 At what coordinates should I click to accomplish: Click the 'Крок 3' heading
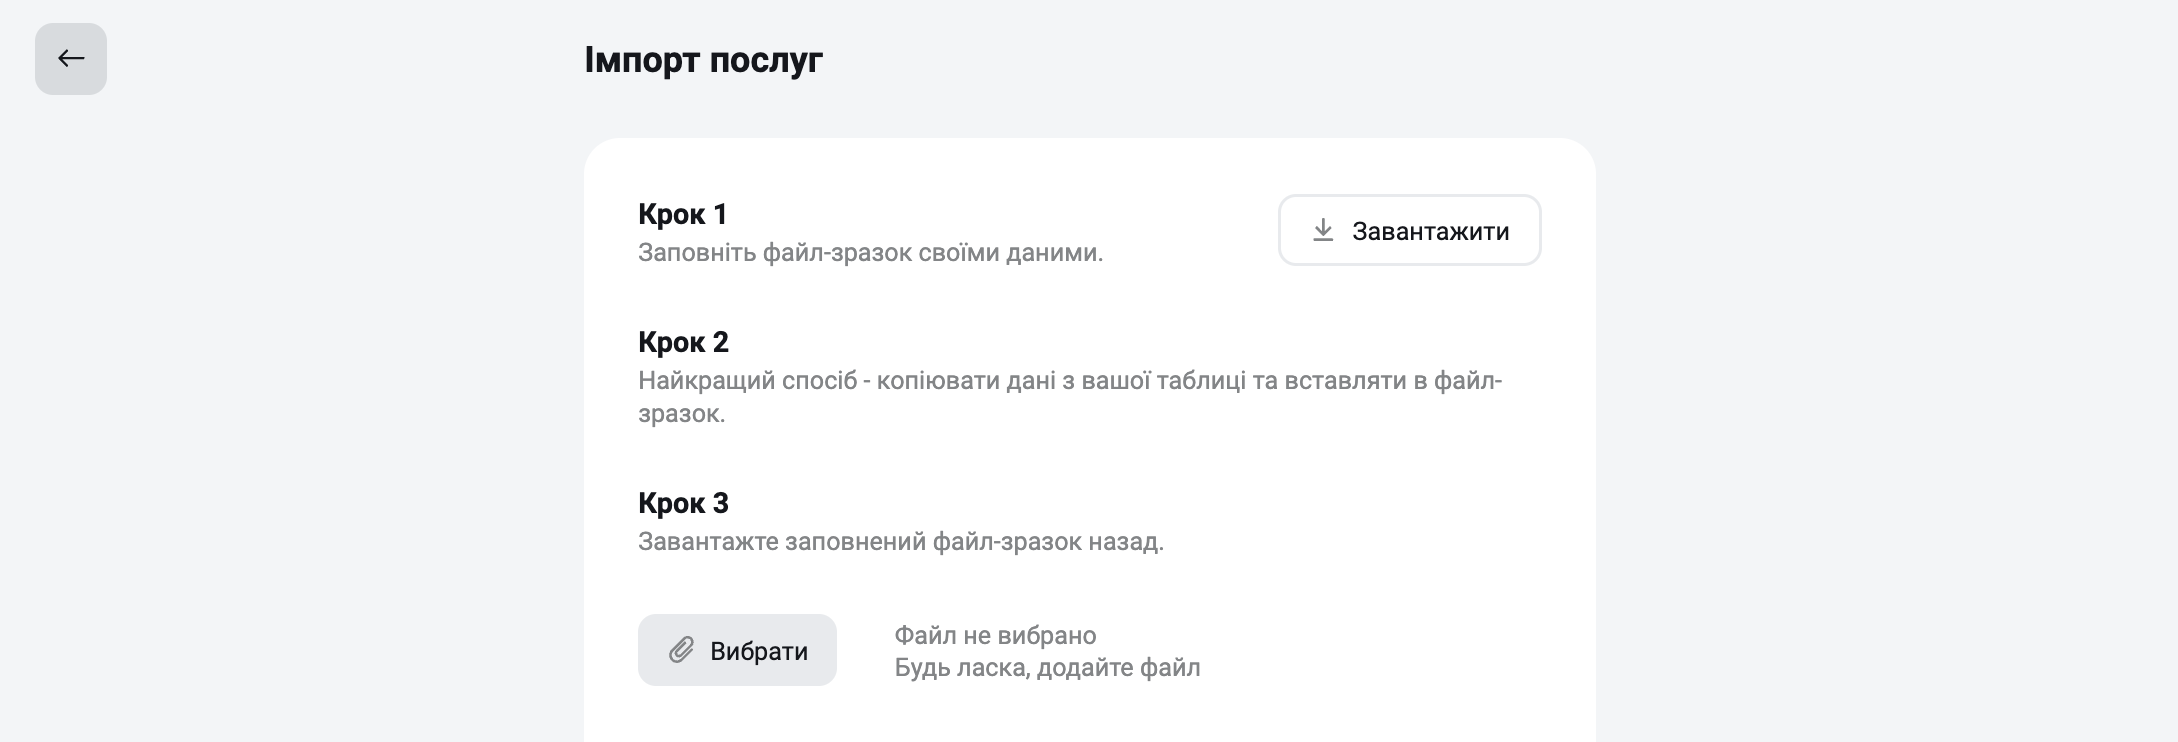[683, 503]
